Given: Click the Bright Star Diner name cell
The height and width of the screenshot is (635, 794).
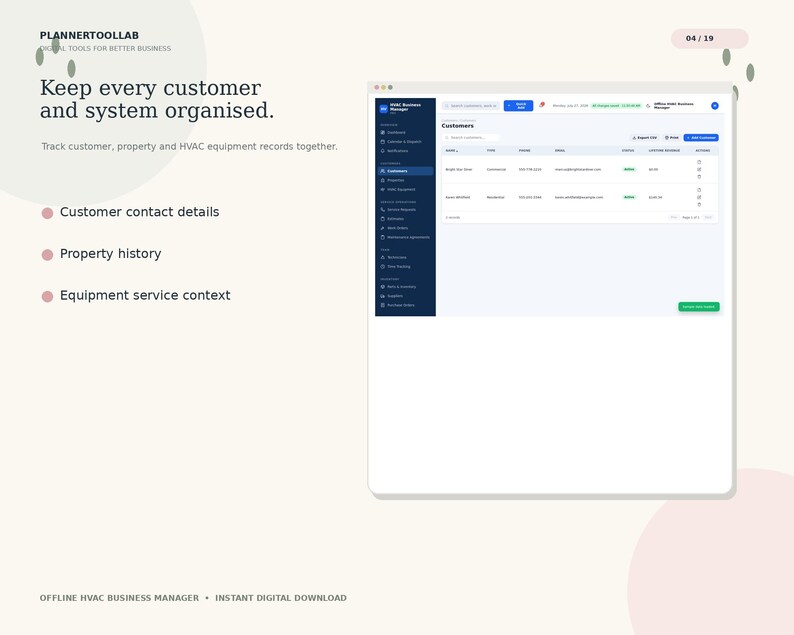Looking at the screenshot, I should coord(459,170).
